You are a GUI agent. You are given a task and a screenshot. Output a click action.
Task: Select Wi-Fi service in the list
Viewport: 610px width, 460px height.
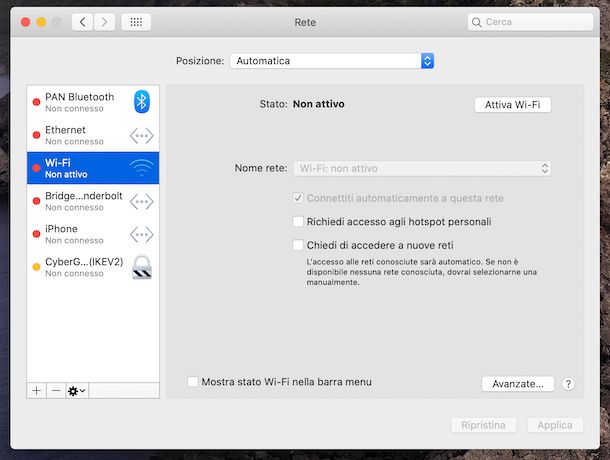click(93, 168)
